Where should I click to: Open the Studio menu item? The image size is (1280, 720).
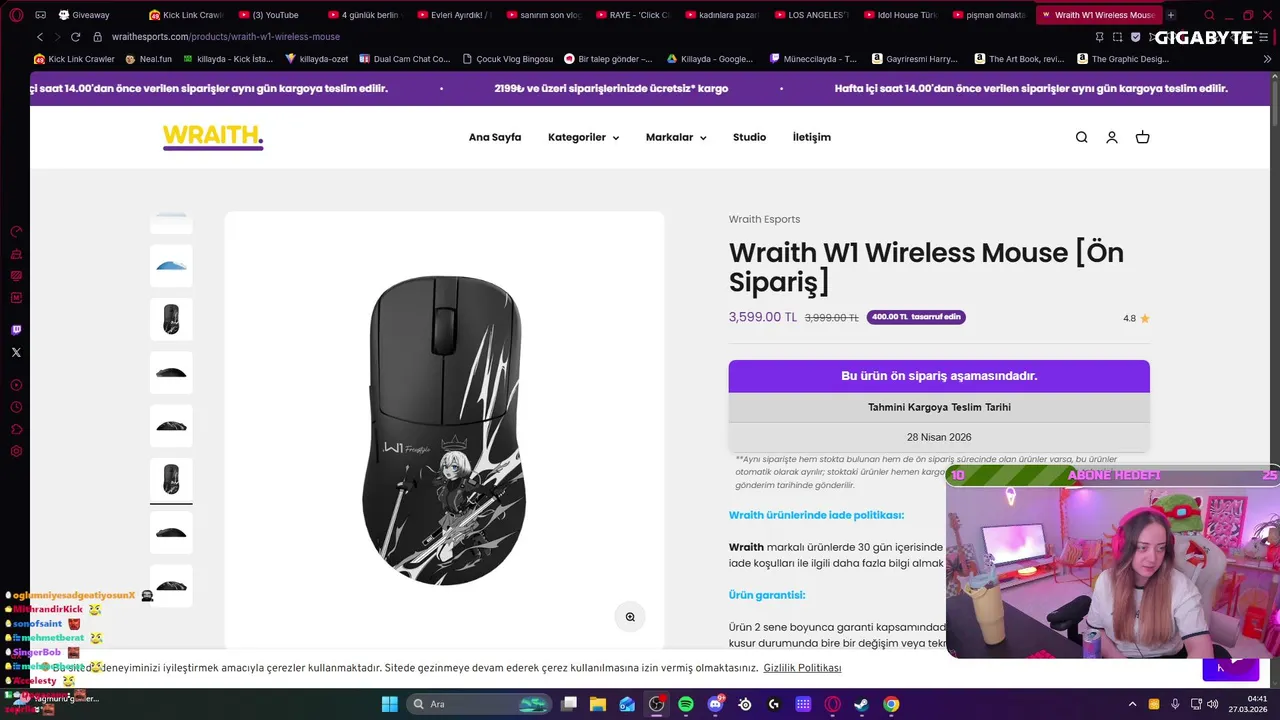pos(749,138)
